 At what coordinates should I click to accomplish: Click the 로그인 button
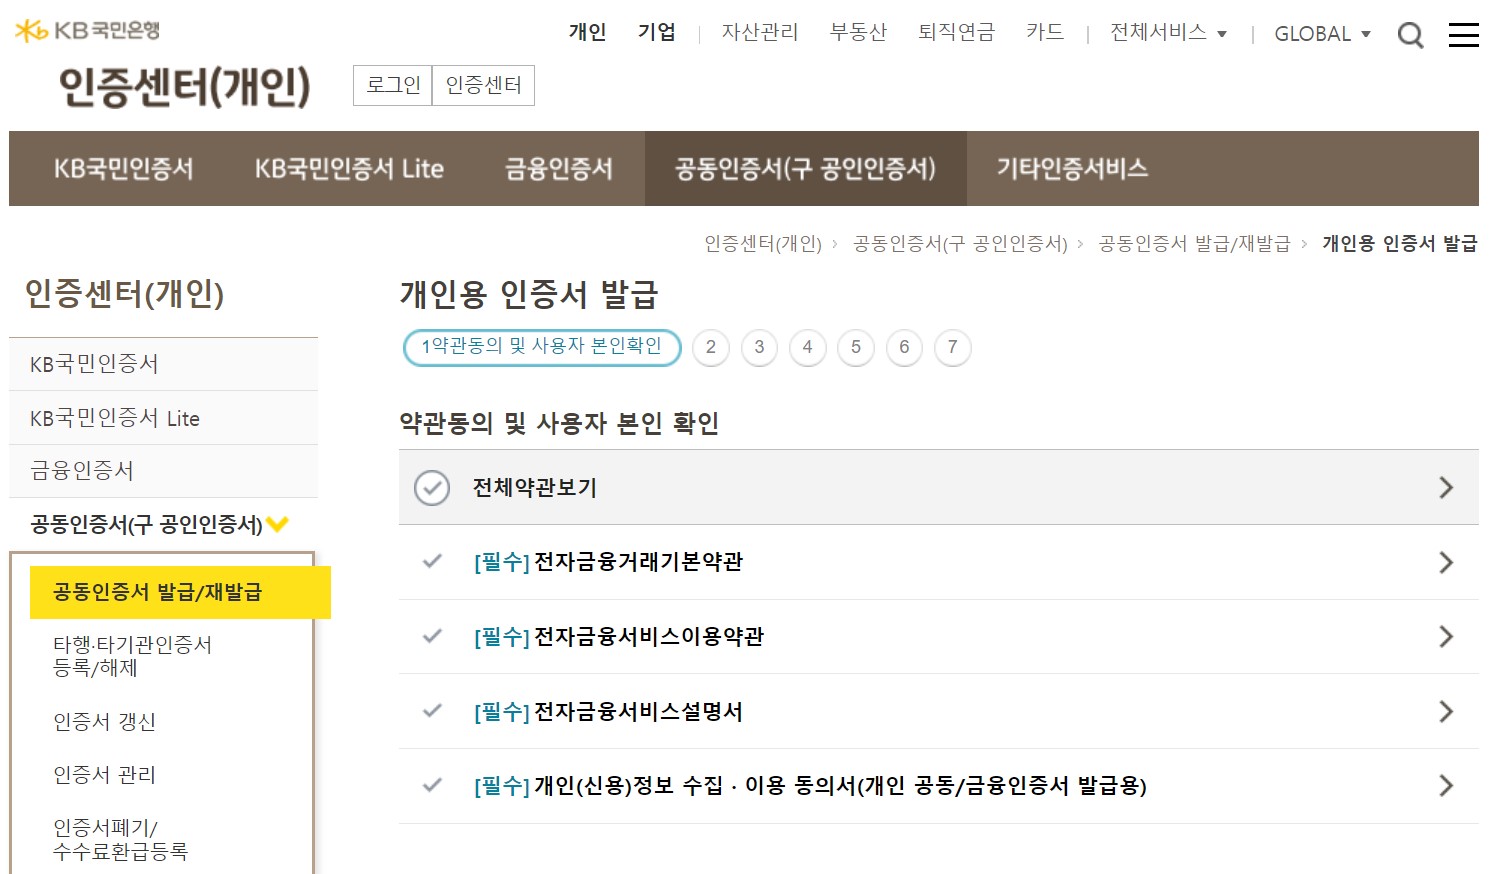(x=393, y=85)
